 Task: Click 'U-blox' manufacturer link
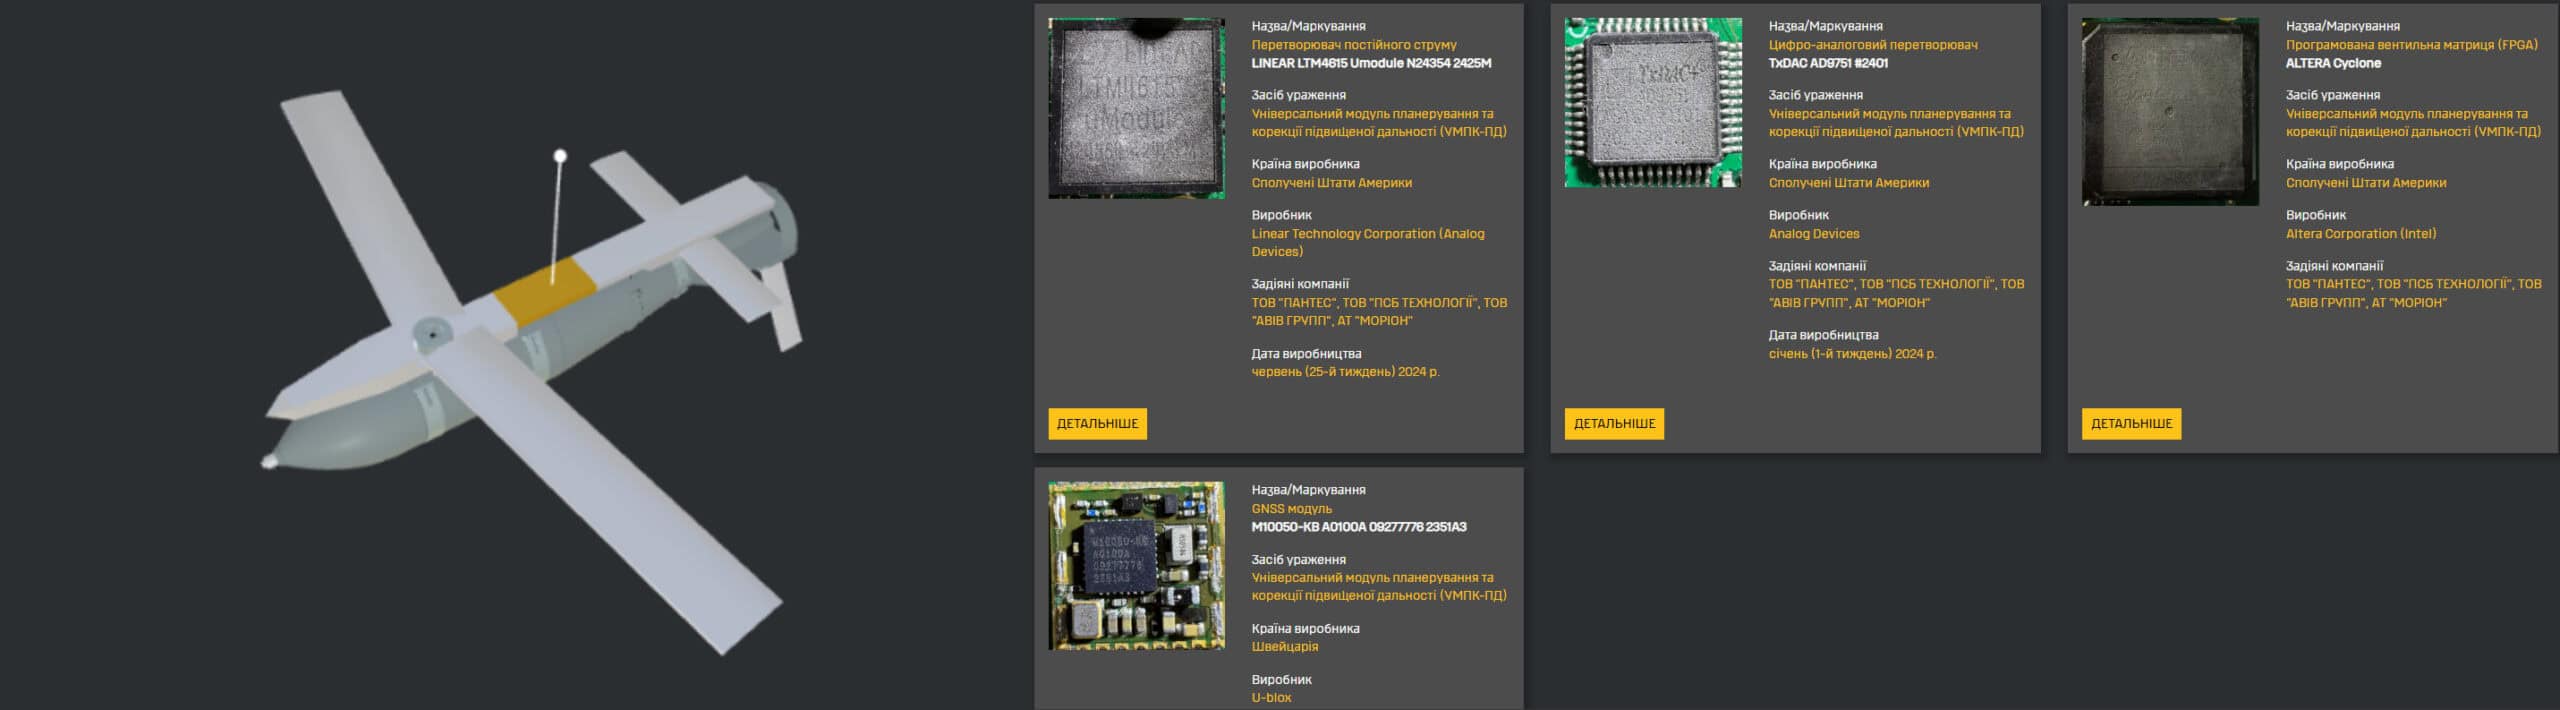1271,698
